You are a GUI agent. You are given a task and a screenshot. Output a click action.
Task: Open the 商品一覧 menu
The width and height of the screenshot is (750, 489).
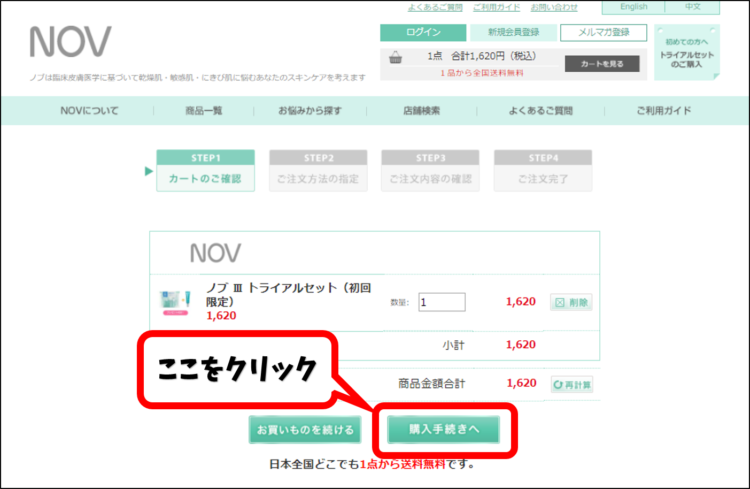(204, 111)
